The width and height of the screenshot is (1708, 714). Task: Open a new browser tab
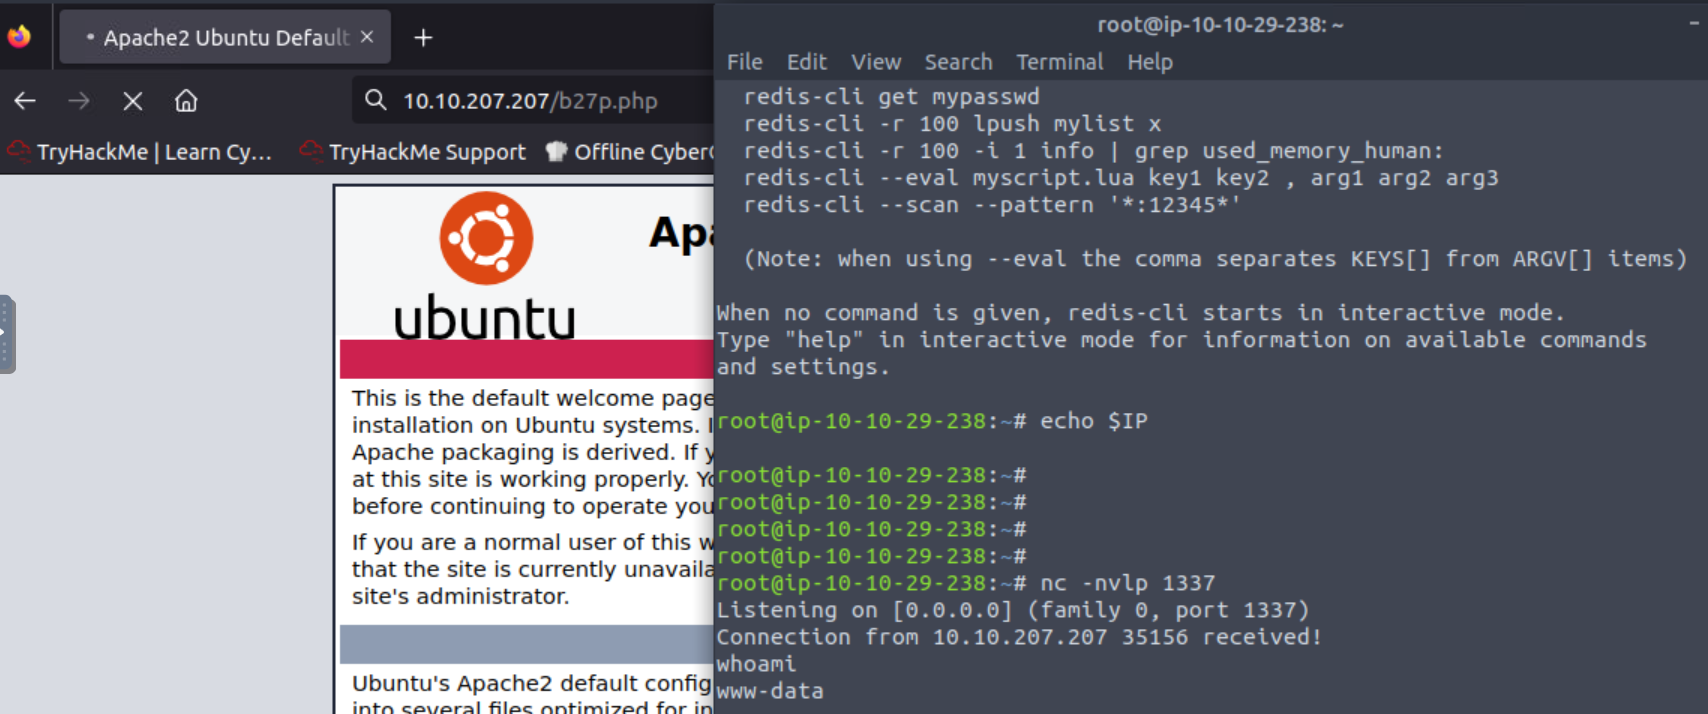point(423,38)
